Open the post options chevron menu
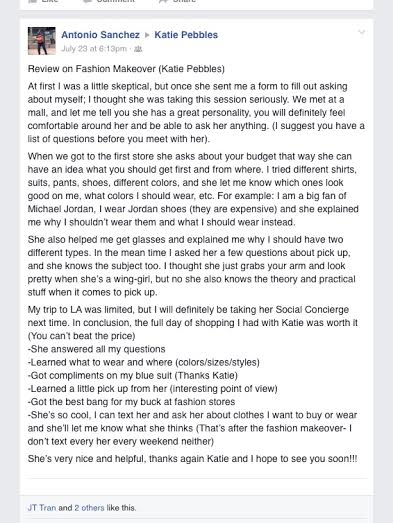The image size is (393, 523). (362, 32)
